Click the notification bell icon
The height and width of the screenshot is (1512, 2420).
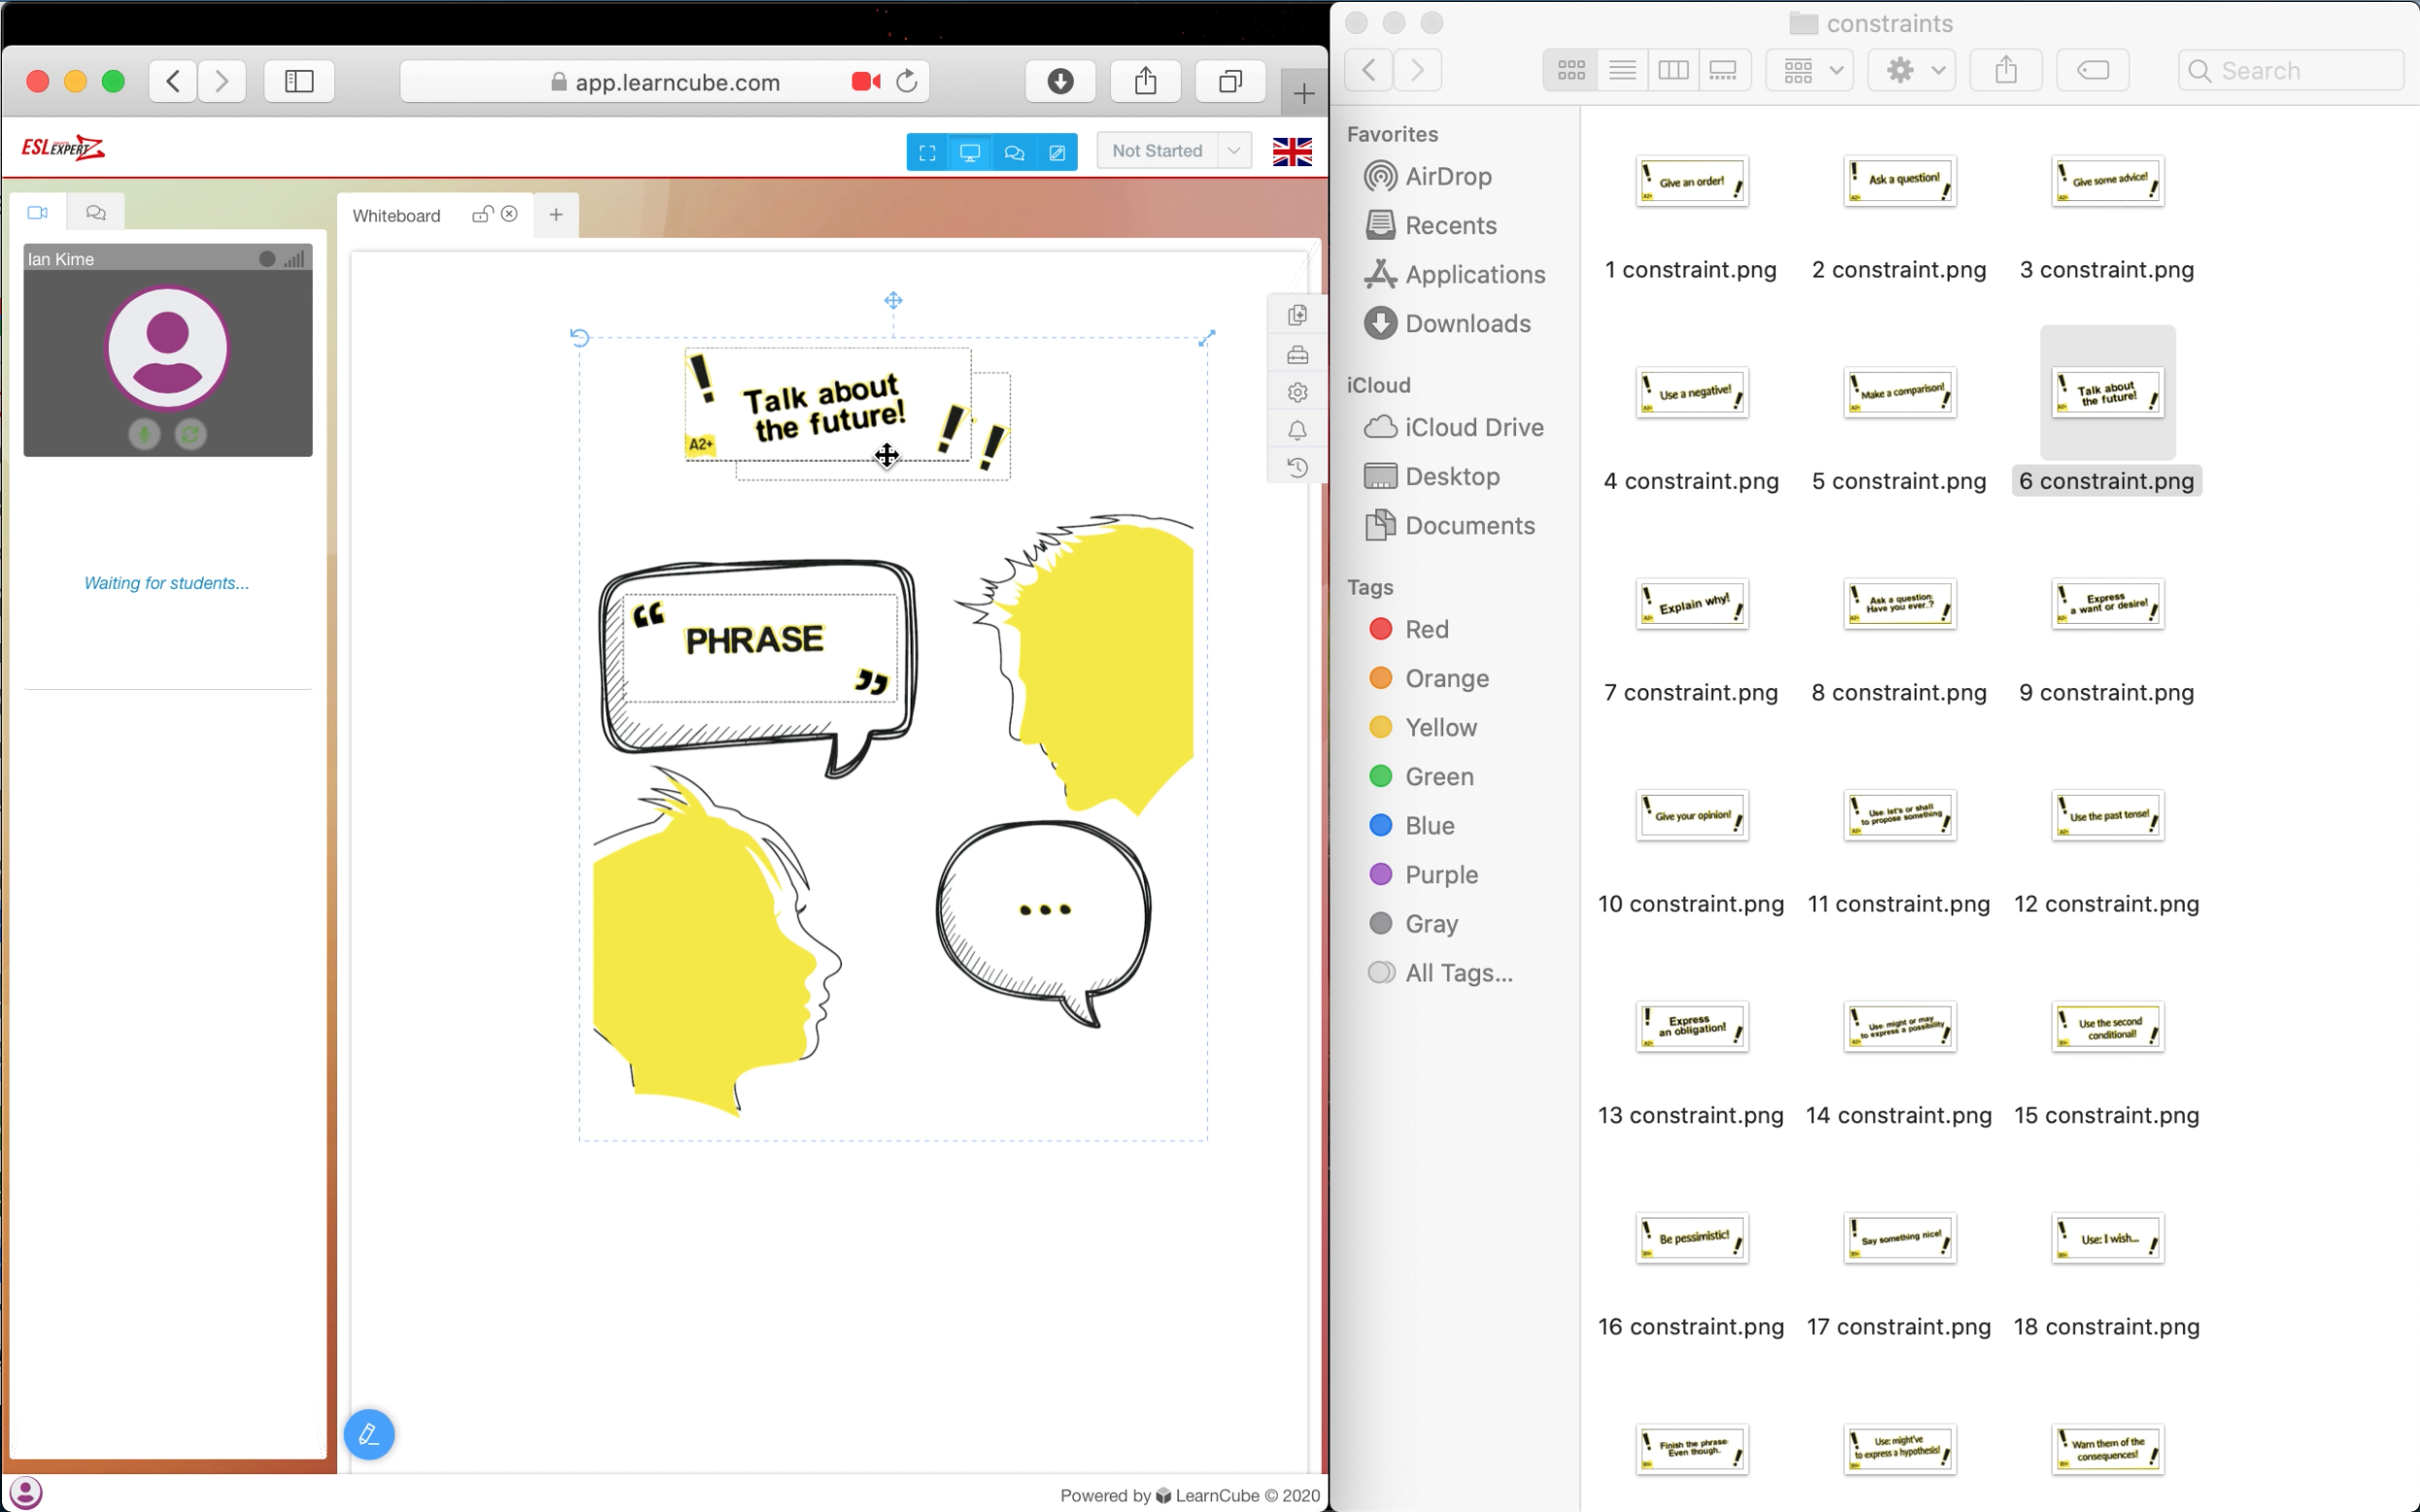pyautogui.click(x=1297, y=430)
